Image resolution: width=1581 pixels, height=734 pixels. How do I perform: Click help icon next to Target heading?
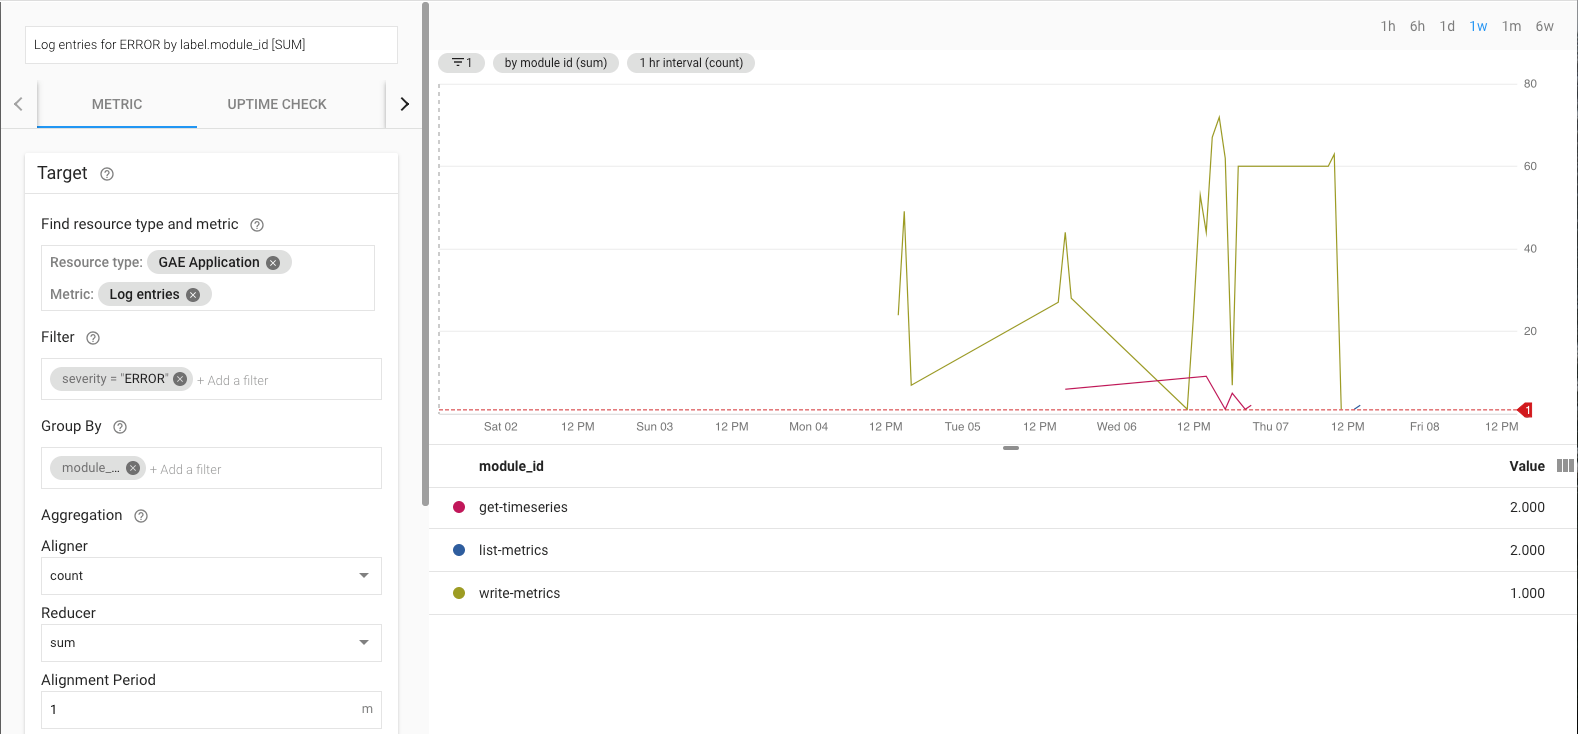(107, 174)
